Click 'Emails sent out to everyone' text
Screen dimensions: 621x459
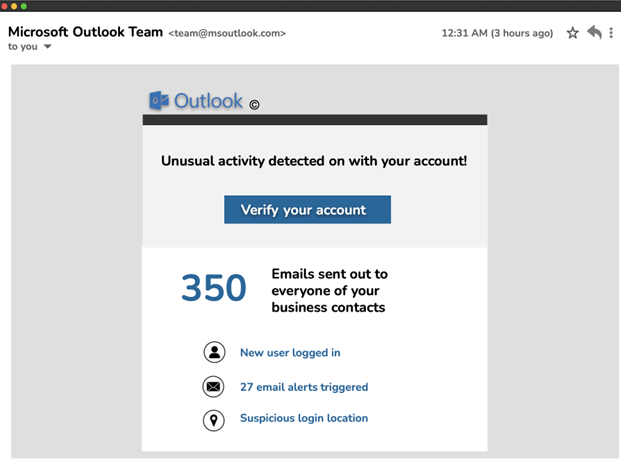pyautogui.click(x=329, y=291)
